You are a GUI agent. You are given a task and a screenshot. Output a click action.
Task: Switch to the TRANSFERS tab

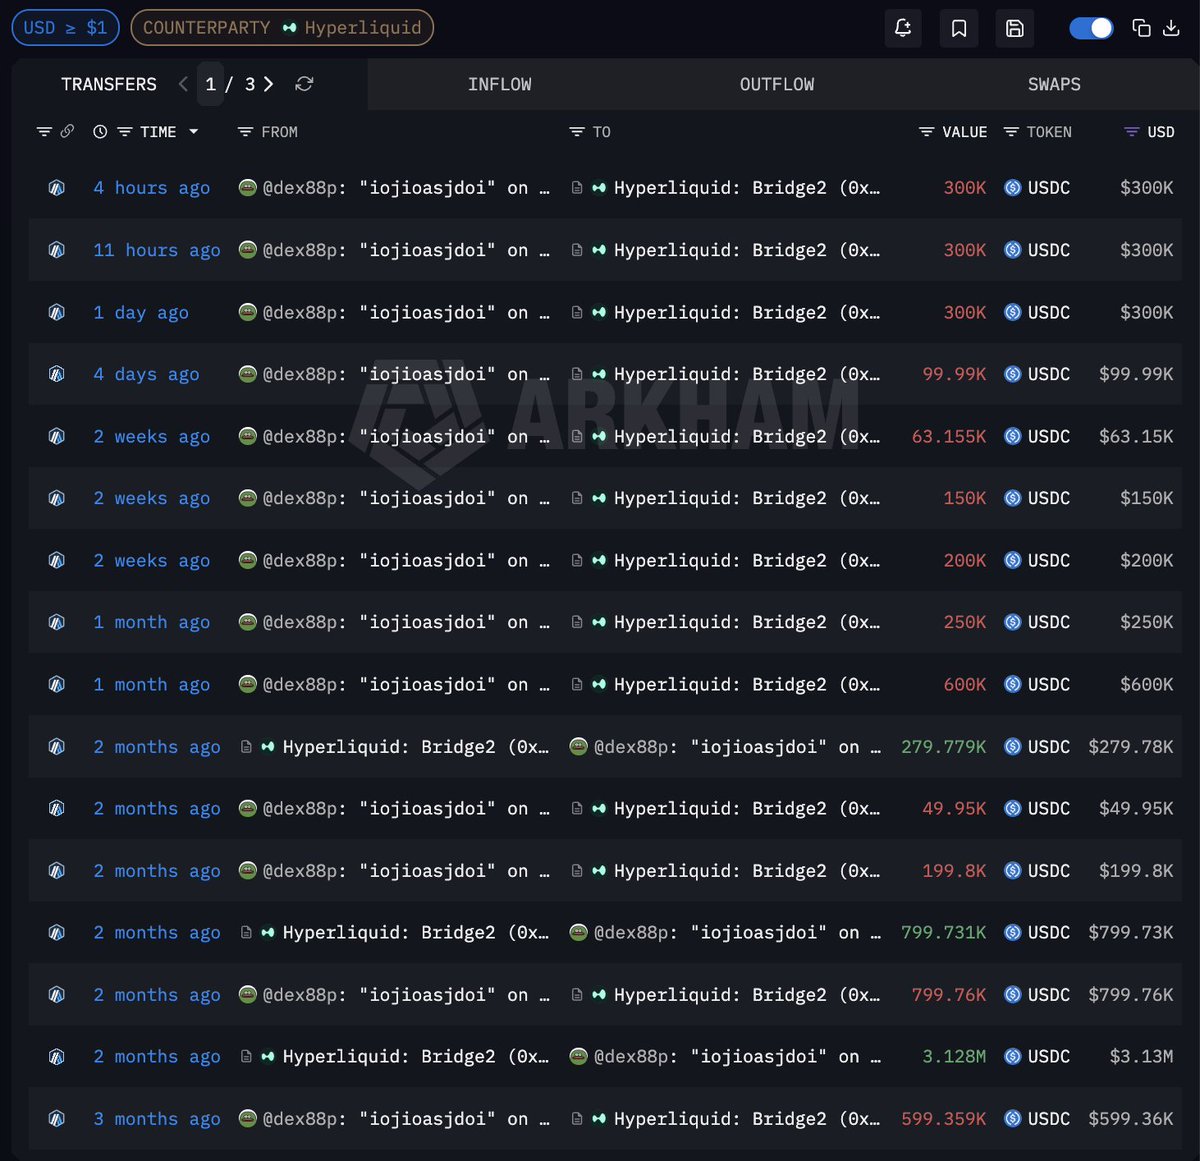[x=109, y=84]
